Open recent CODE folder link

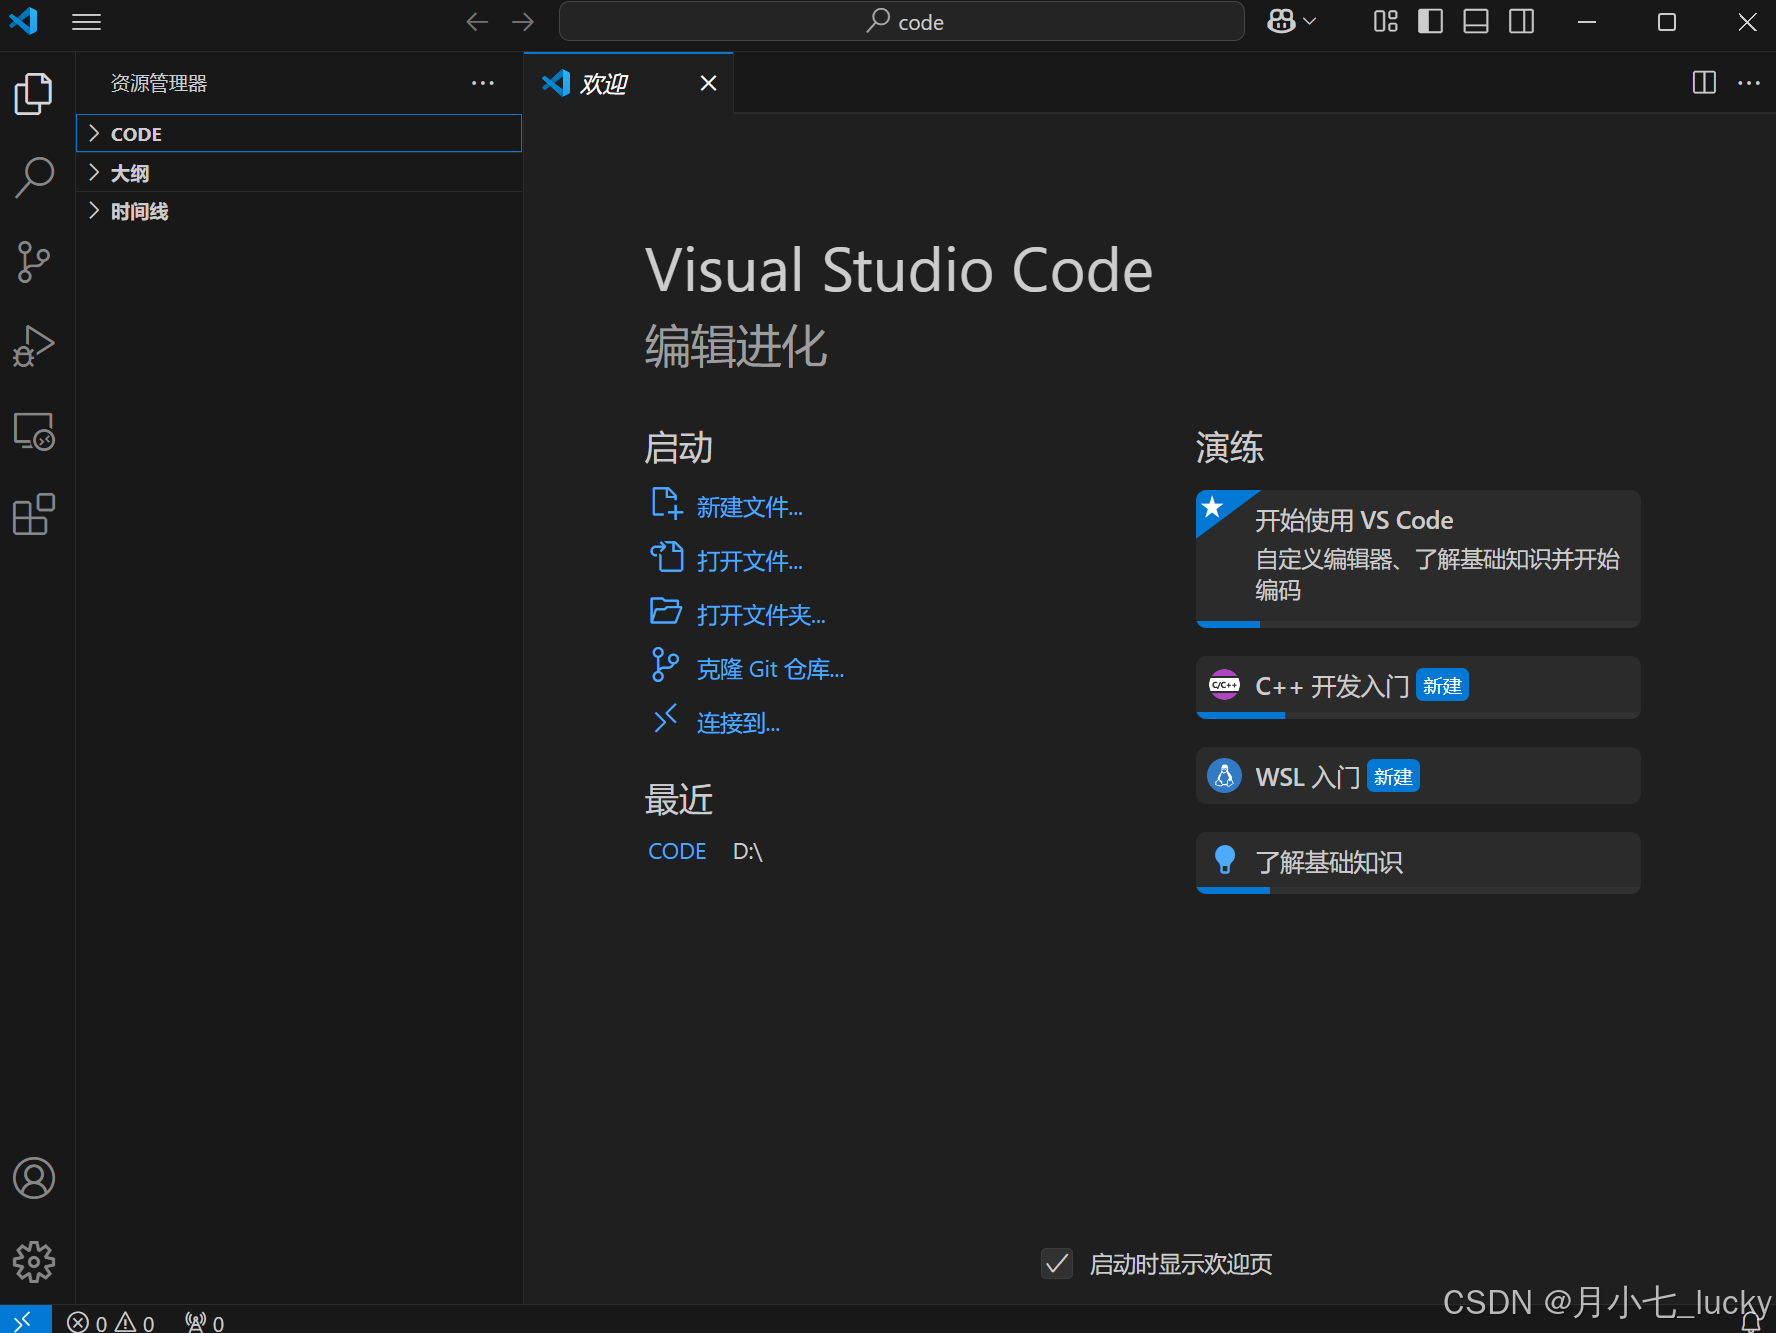point(677,851)
